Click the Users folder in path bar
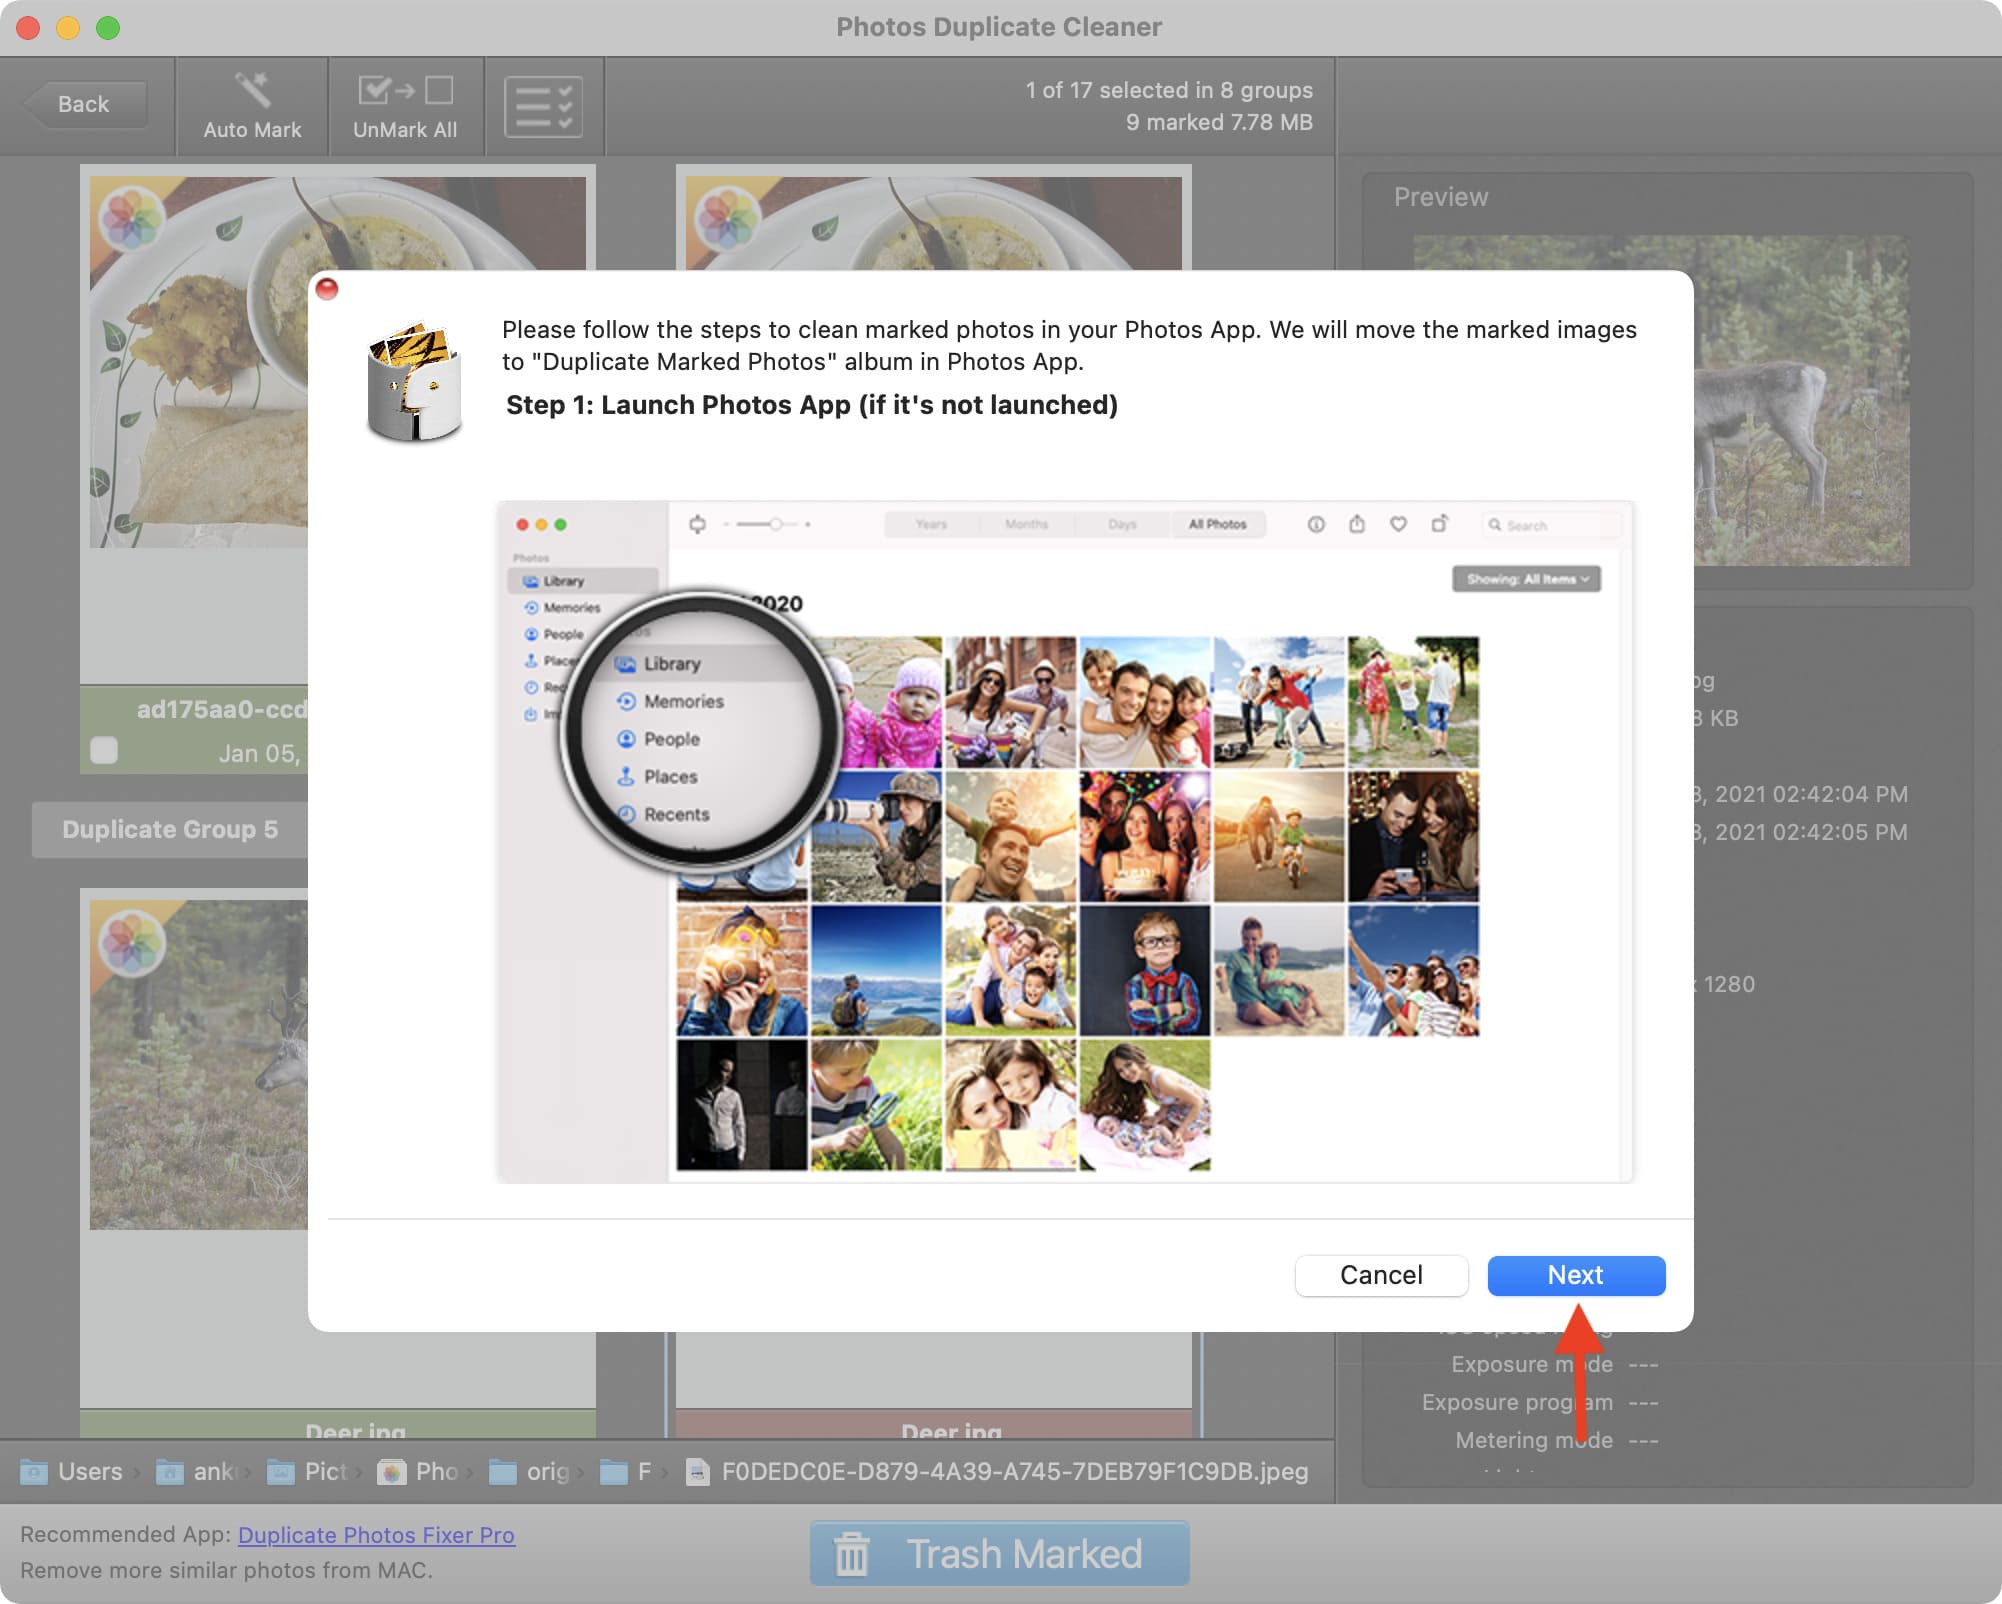Viewport: 2002px width, 1604px height. tap(72, 1471)
